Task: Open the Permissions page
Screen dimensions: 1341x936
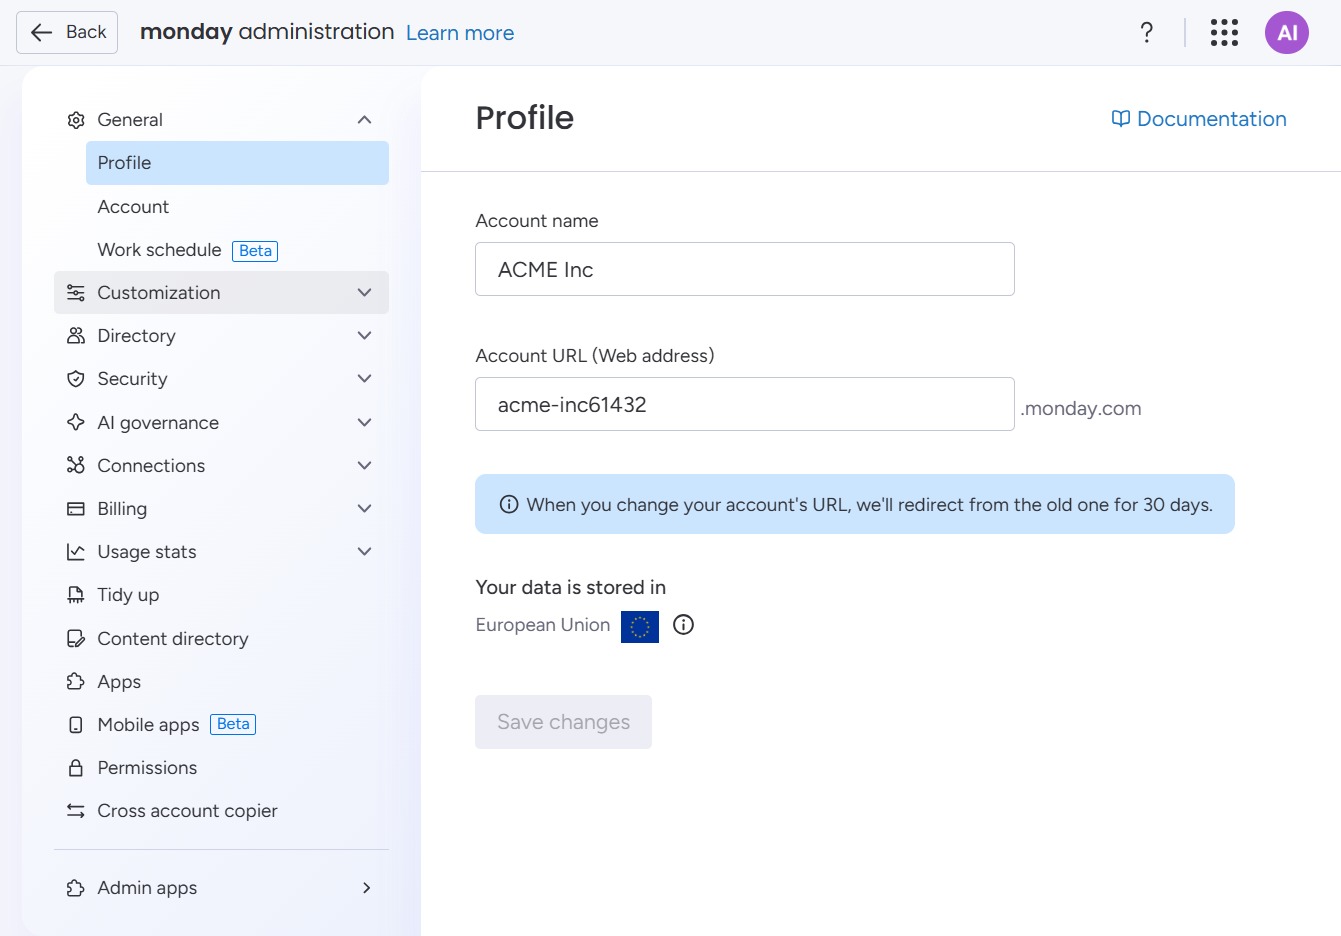Action: pyautogui.click(x=221, y=768)
